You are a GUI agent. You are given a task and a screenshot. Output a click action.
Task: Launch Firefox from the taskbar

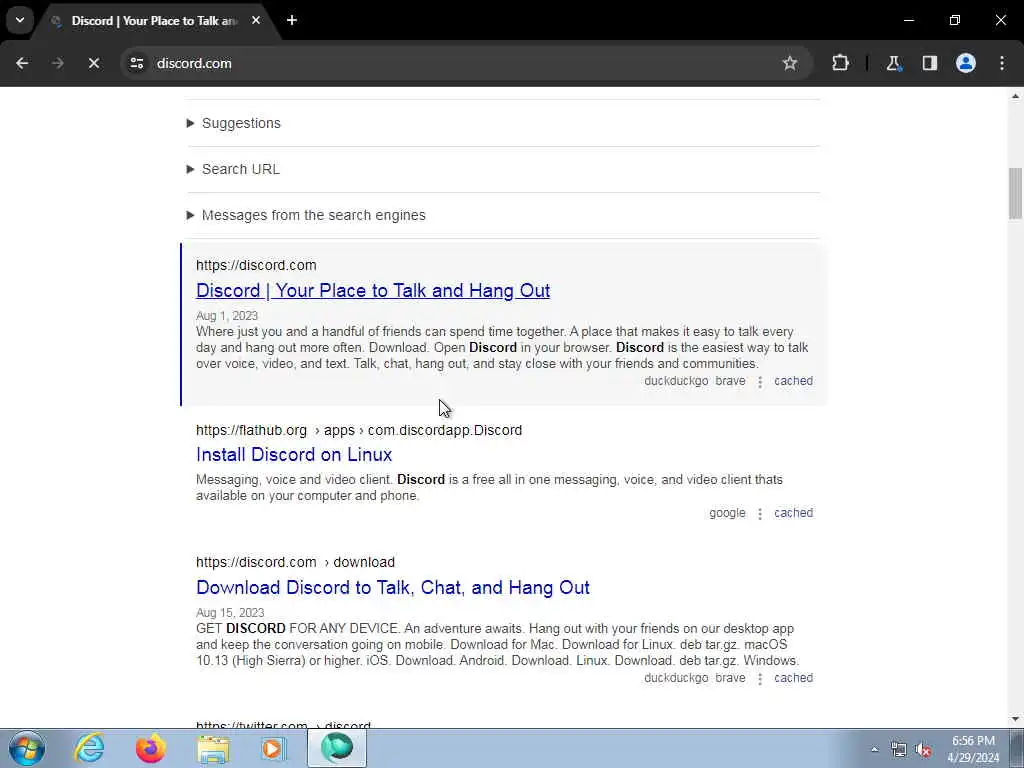[x=151, y=748]
